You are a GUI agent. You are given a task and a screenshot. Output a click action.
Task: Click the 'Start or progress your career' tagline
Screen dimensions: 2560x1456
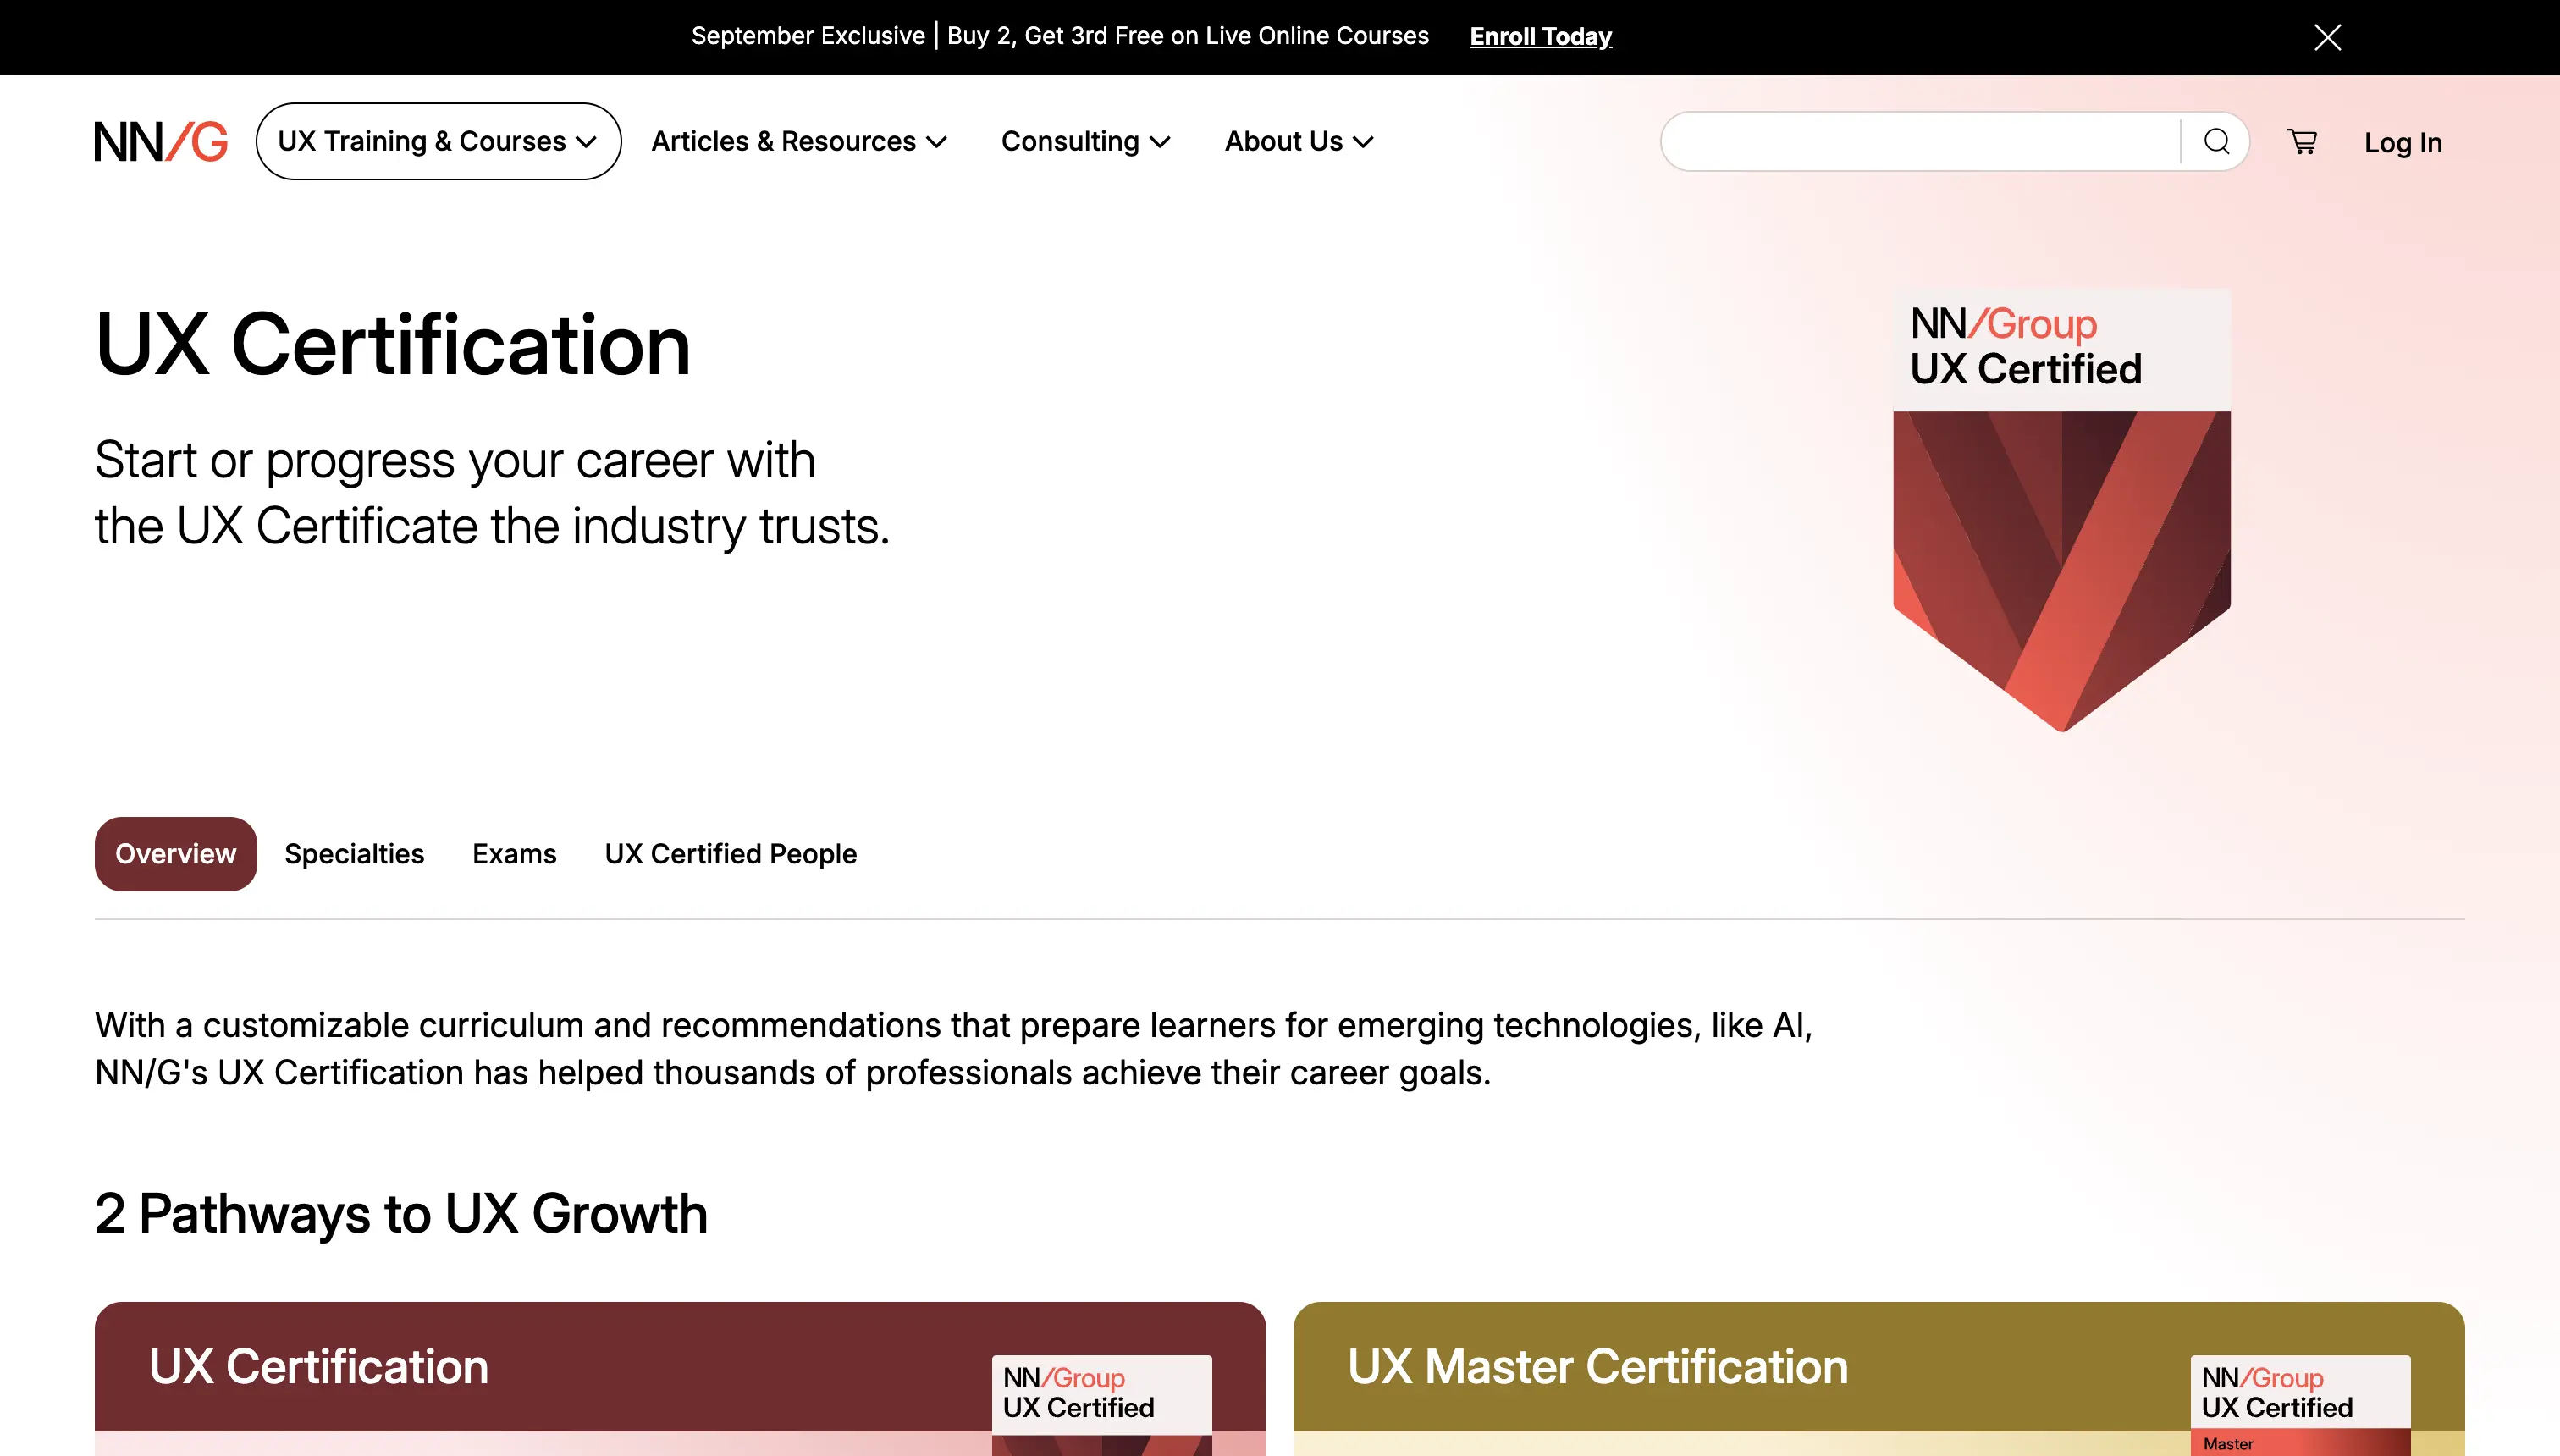coord(492,493)
